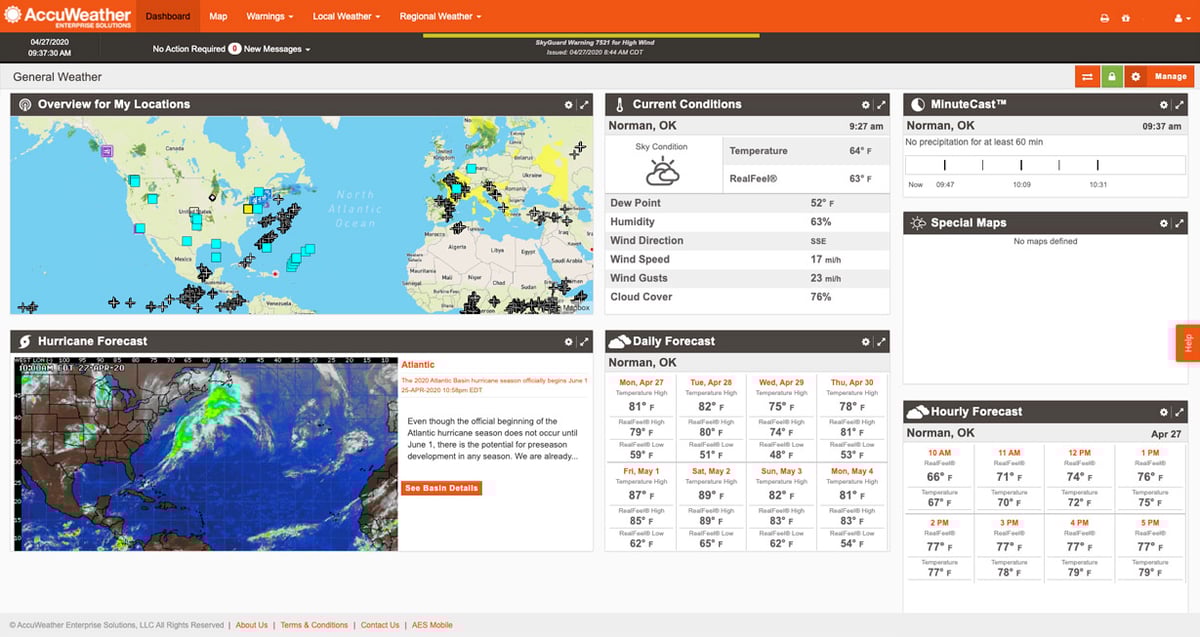The height and width of the screenshot is (637, 1200).
Task: Expand the MinuteCast panel to fullscreen
Action: pos(1180,105)
